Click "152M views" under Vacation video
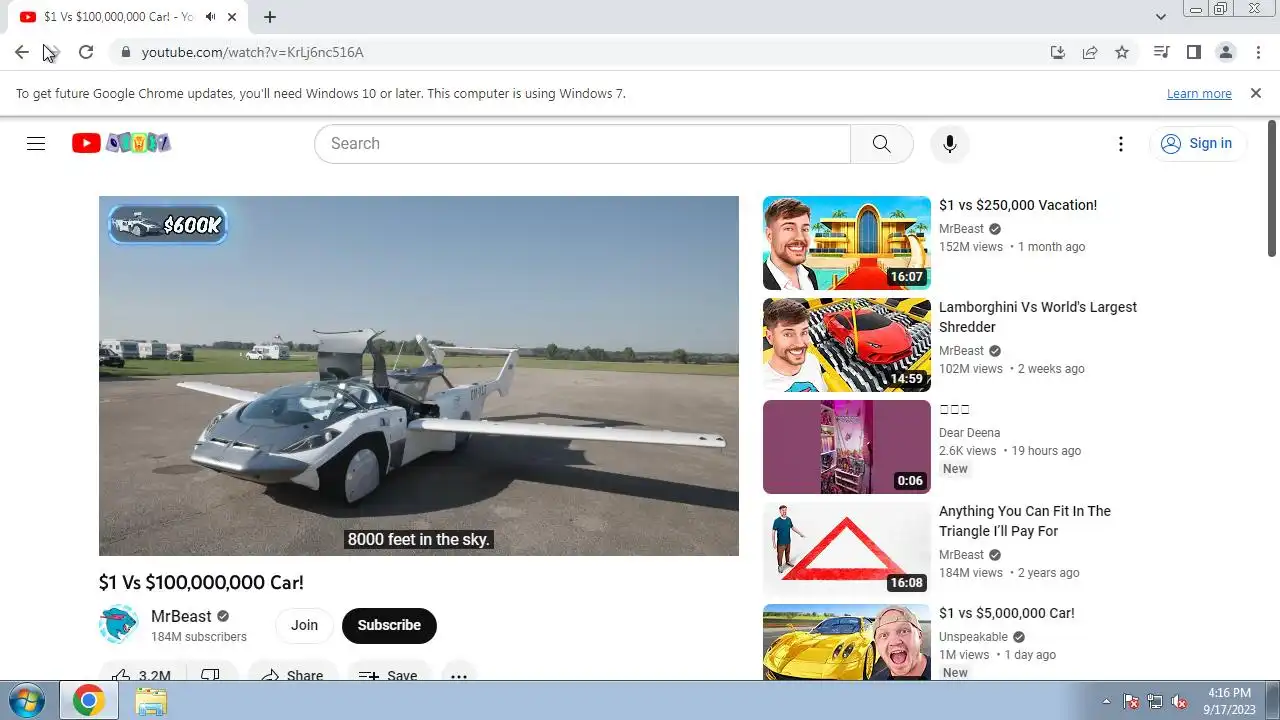 [x=970, y=247]
